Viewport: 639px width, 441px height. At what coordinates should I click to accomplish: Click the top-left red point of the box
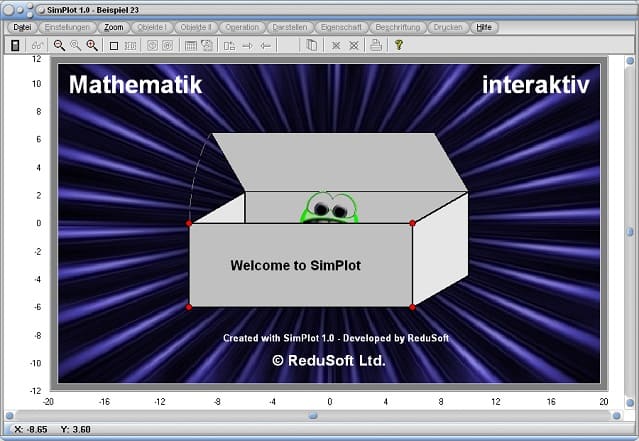(189, 223)
